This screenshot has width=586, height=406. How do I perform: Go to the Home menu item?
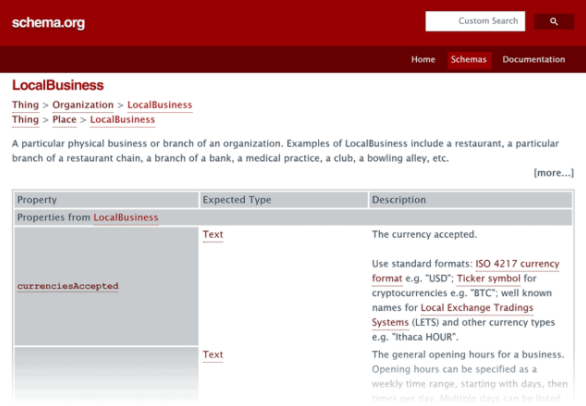pyautogui.click(x=423, y=59)
